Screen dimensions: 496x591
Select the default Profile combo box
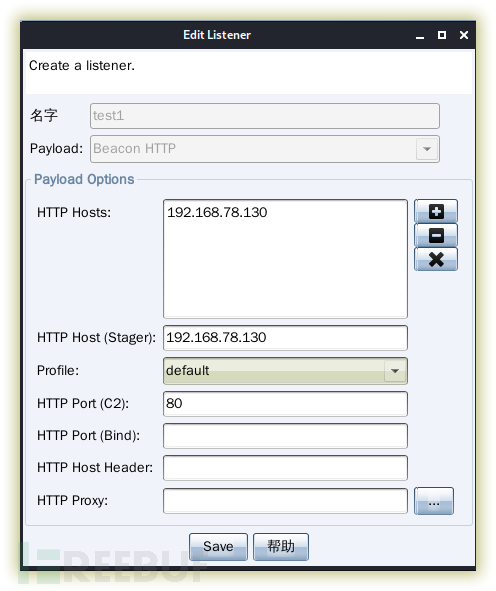(285, 371)
